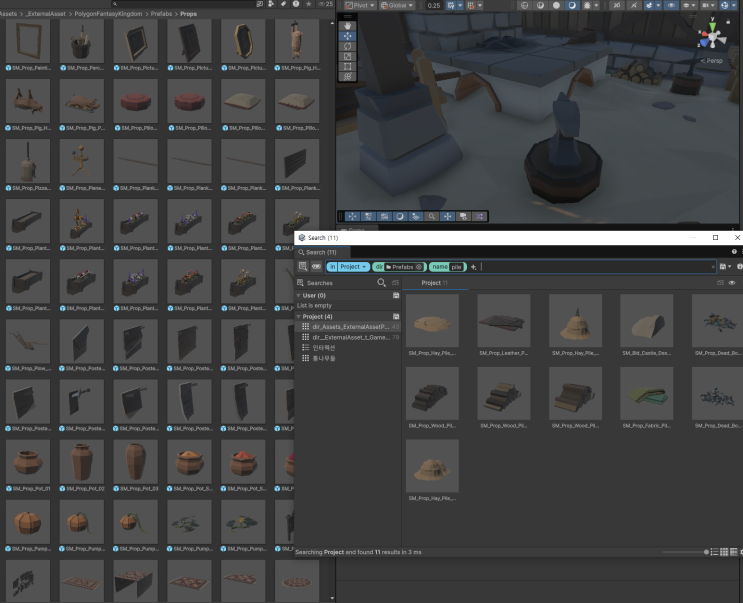The image size is (743, 603).
Task: Clear the search field with X icon
Action: click(x=713, y=267)
